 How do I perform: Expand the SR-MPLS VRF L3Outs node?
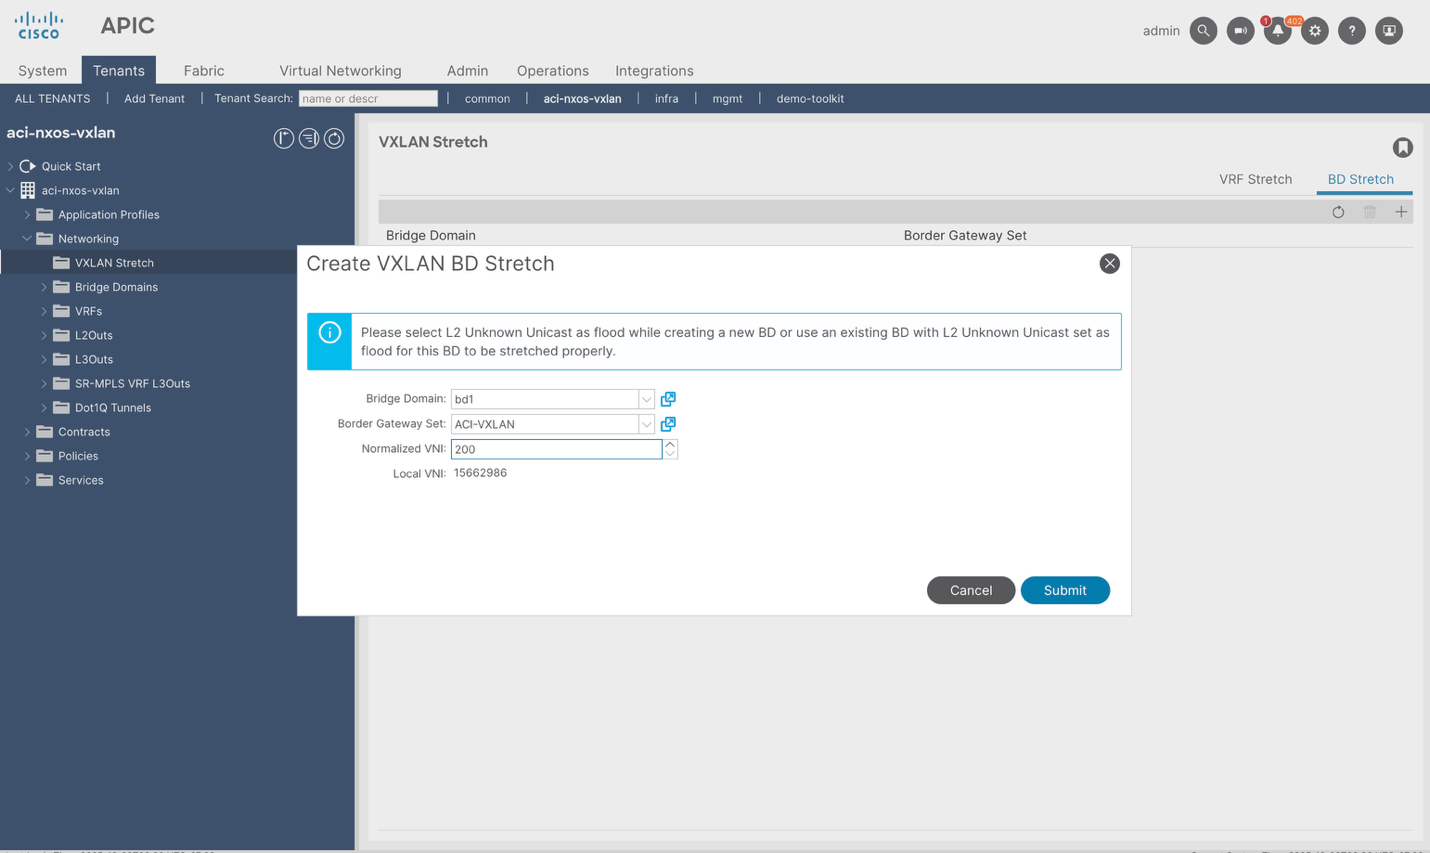click(x=44, y=384)
